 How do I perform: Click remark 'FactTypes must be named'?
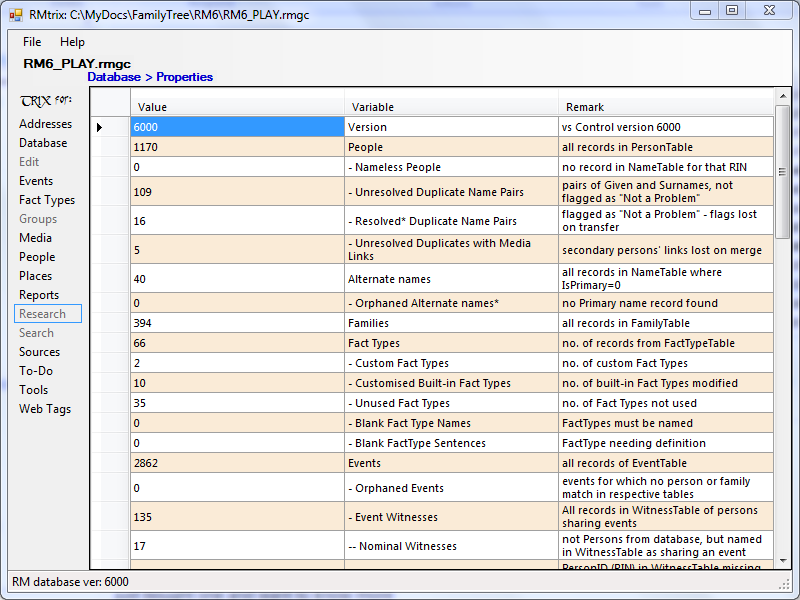coord(666,423)
